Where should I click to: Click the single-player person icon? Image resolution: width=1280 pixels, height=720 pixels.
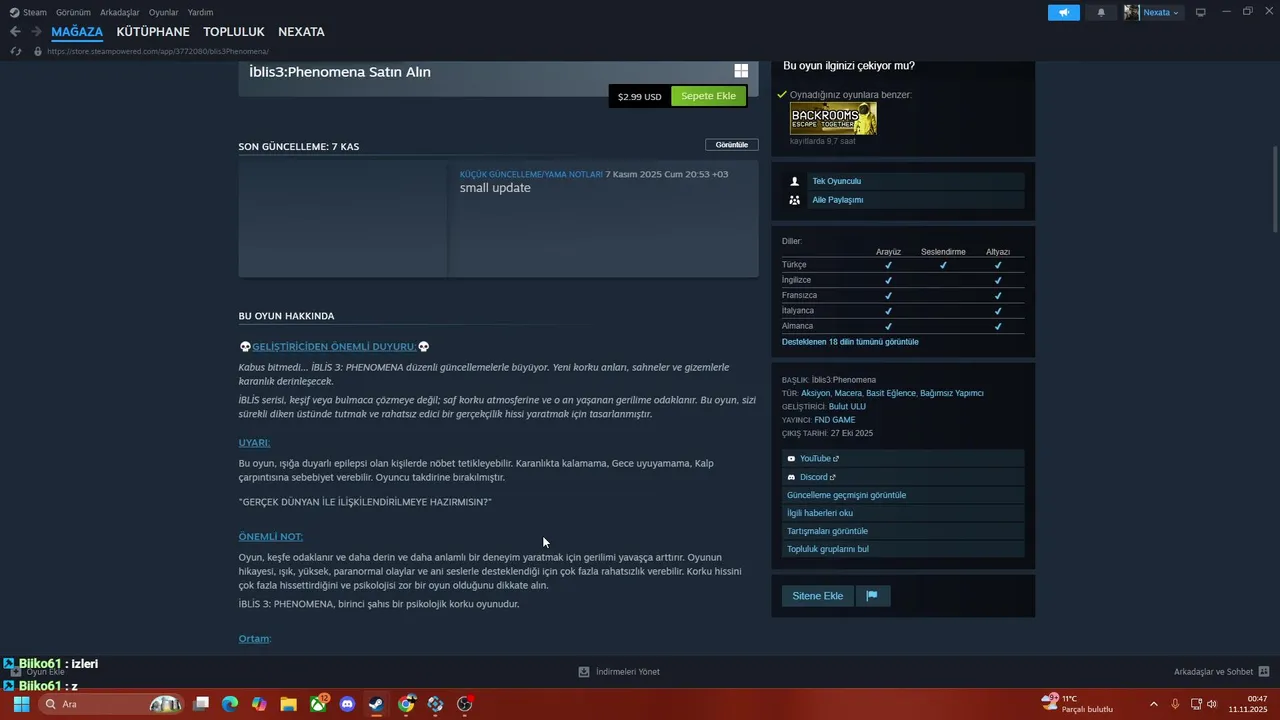(x=795, y=181)
